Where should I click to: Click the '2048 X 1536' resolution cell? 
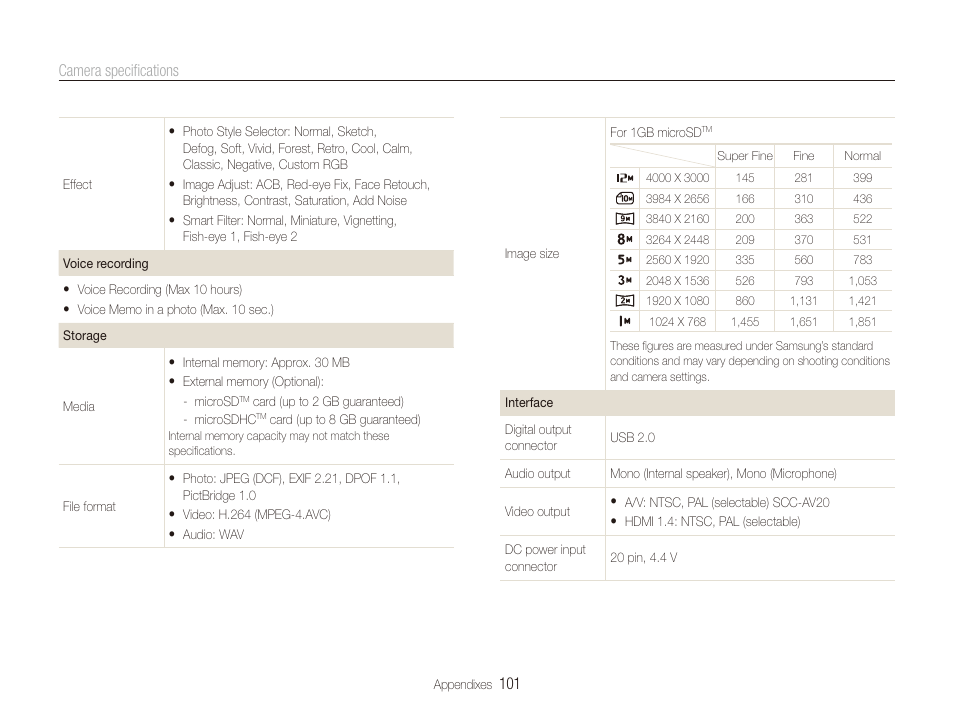[677, 281]
